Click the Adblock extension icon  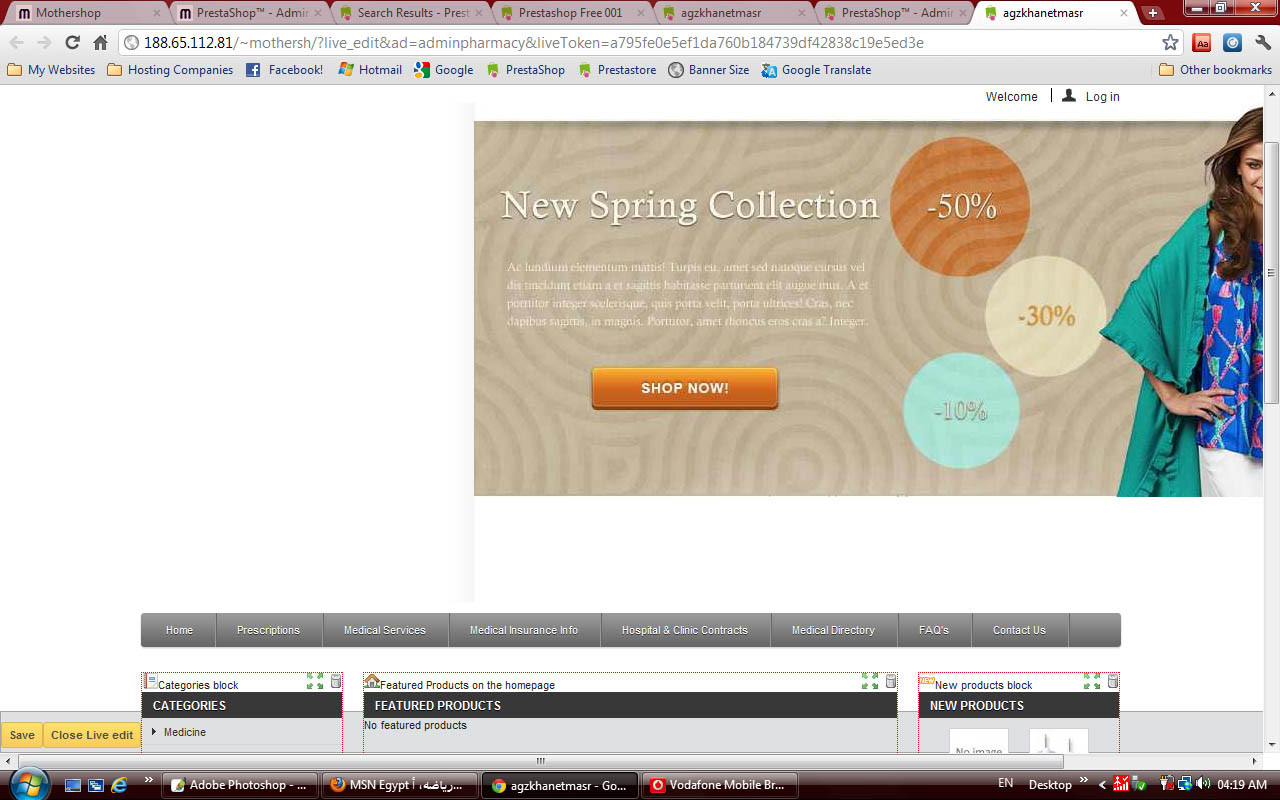click(1202, 43)
